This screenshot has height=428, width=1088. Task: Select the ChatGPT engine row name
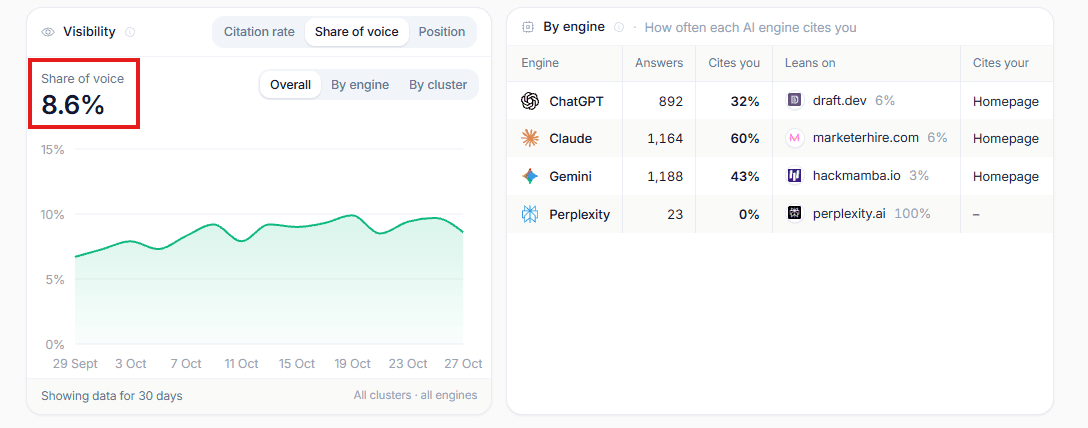point(576,101)
